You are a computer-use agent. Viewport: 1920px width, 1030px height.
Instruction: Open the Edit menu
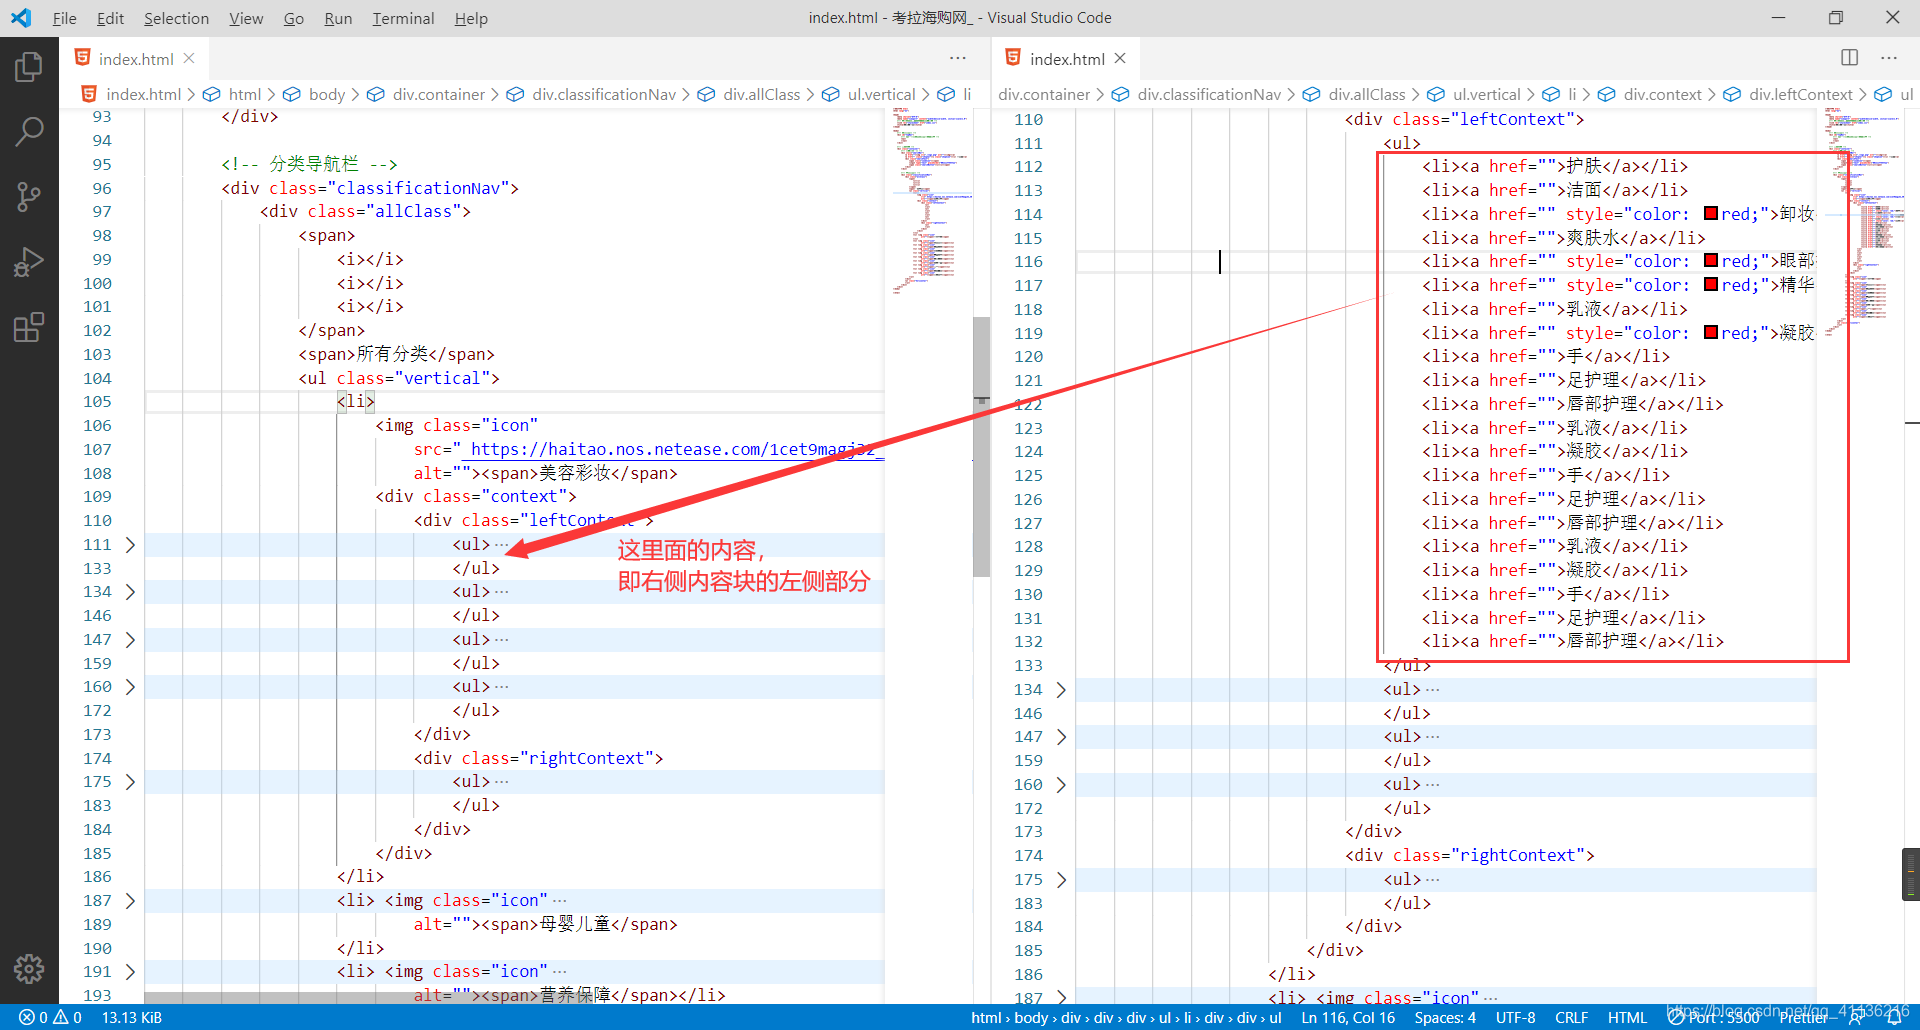pyautogui.click(x=110, y=18)
